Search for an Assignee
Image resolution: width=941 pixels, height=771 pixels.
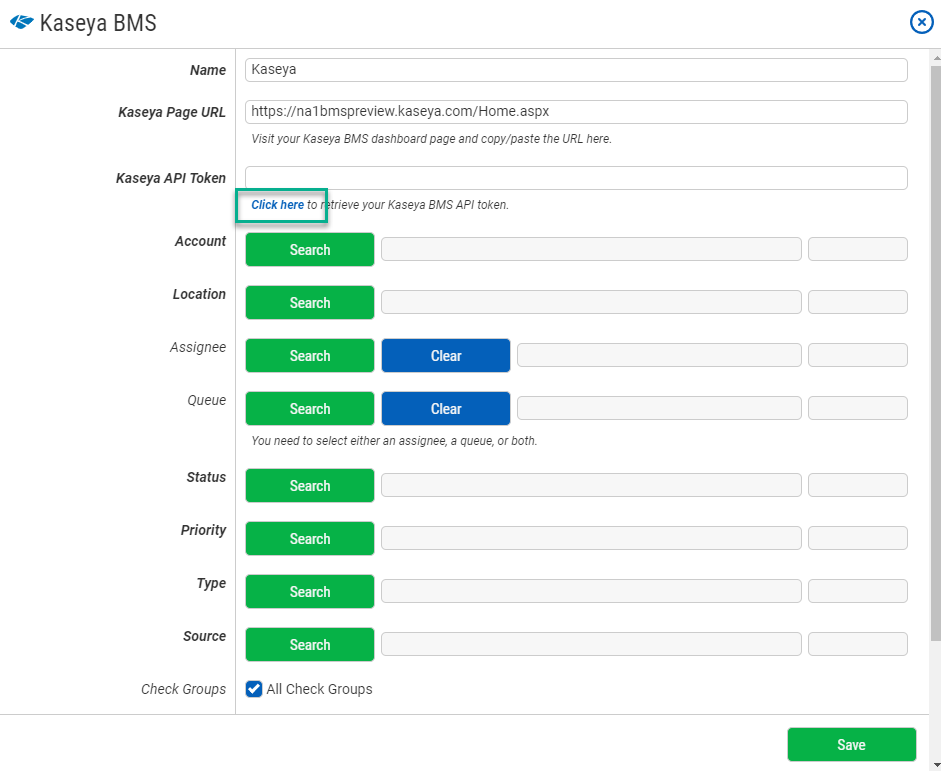point(309,355)
